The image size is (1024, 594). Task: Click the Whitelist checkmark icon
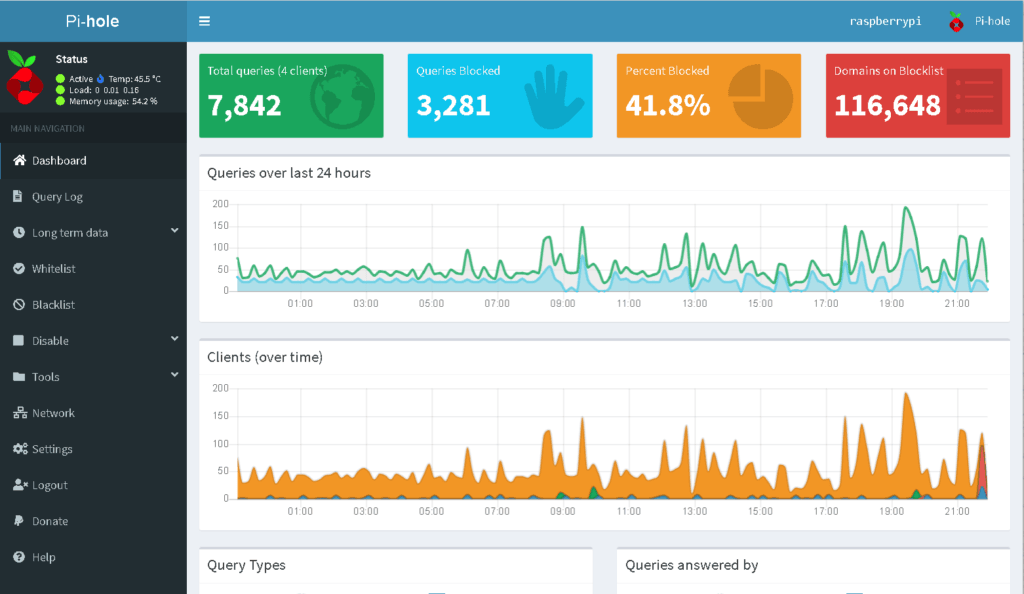19,268
